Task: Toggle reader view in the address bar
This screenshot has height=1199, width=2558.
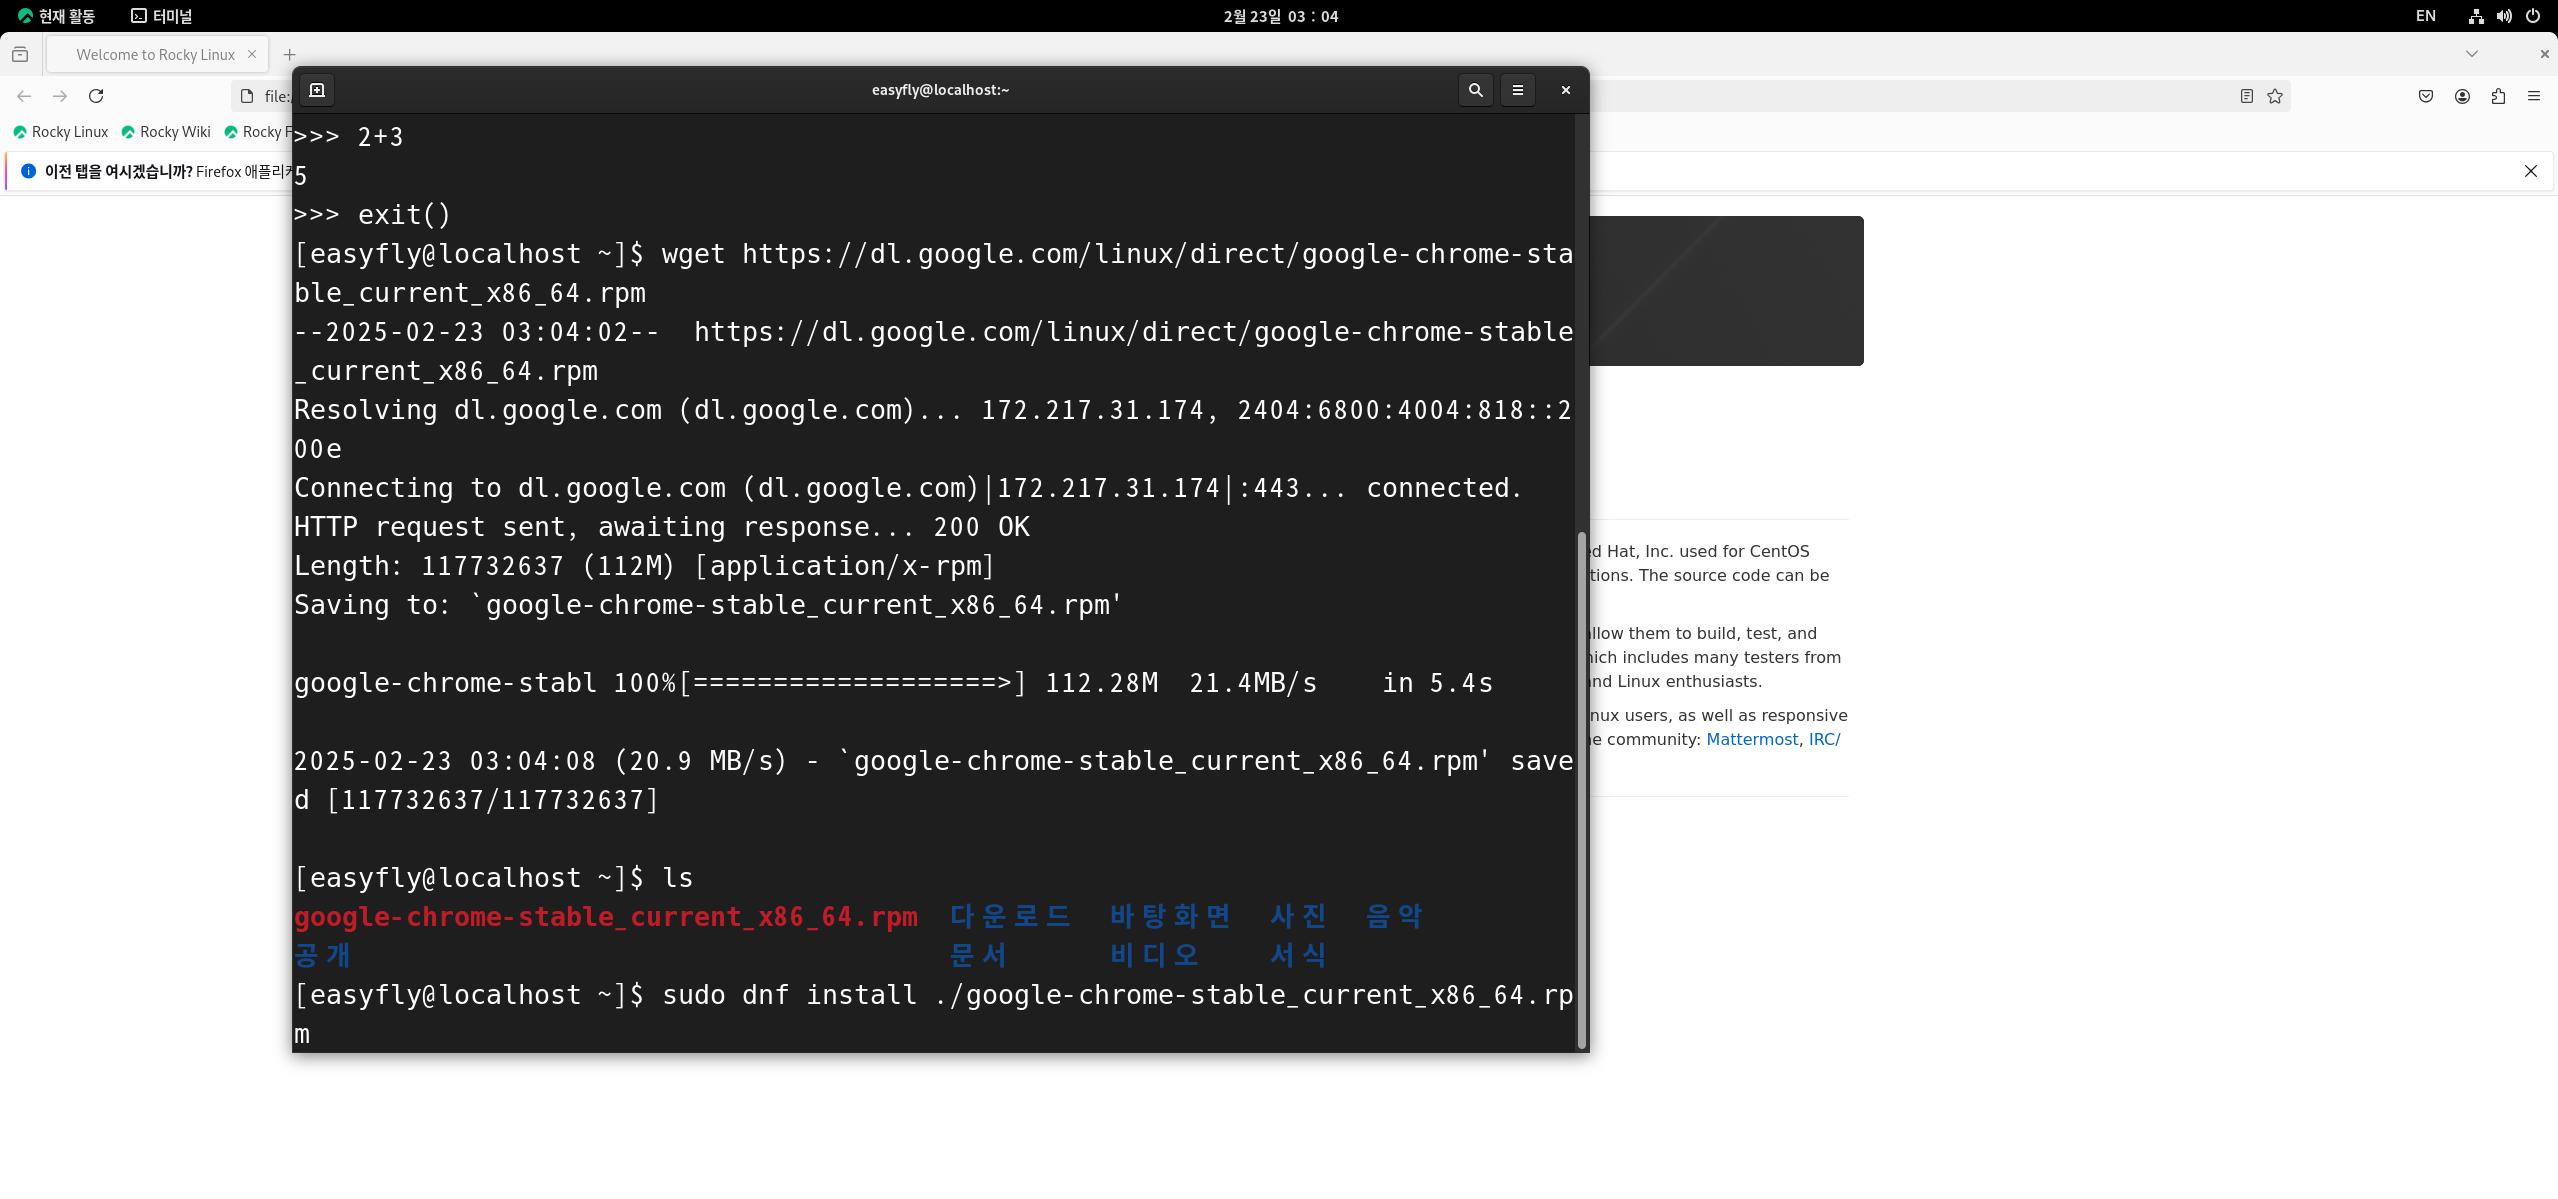Action: tap(2246, 96)
